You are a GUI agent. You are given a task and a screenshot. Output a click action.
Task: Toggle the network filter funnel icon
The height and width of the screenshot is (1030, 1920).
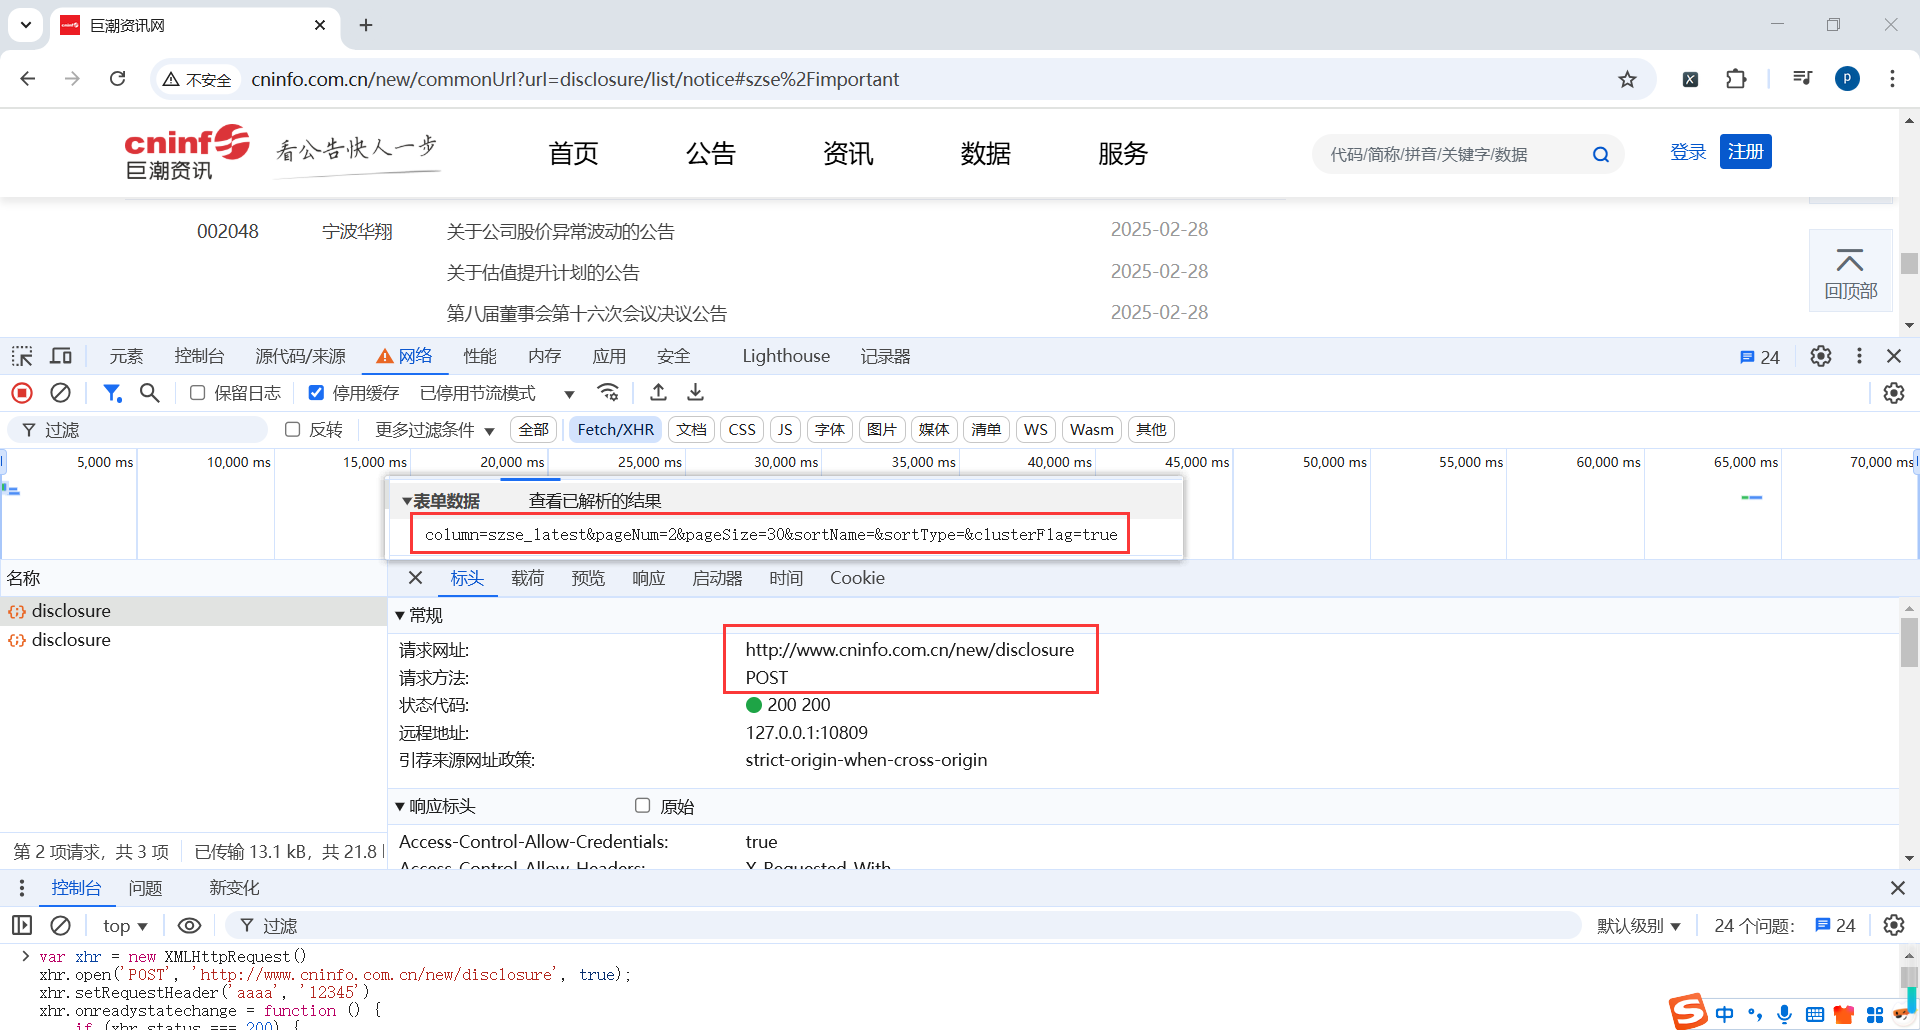pos(112,393)
